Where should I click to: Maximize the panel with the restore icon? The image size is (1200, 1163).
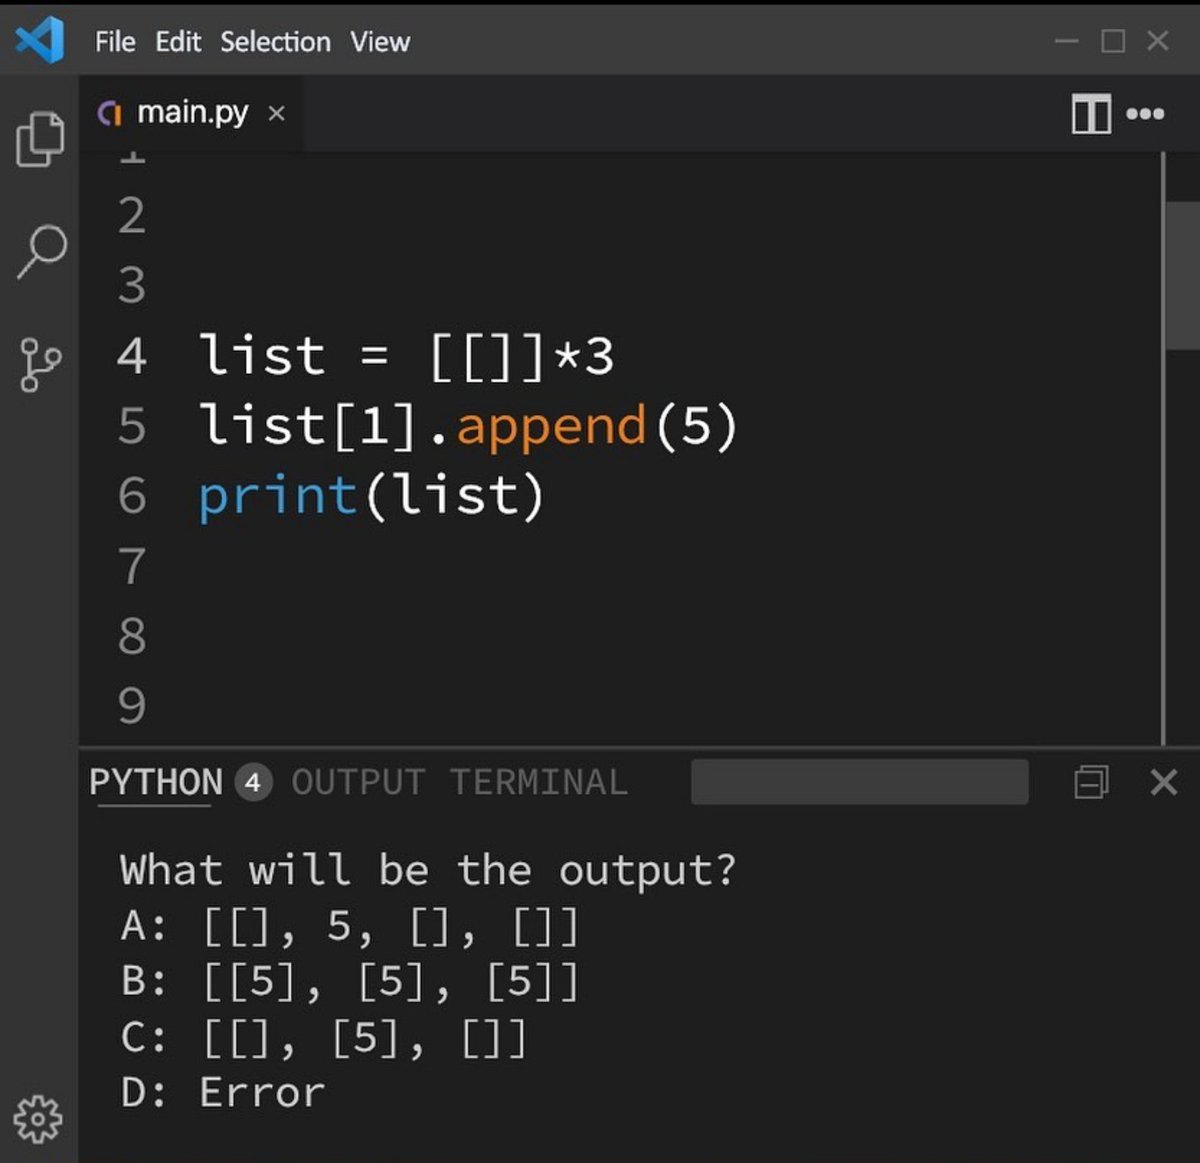1091,782
